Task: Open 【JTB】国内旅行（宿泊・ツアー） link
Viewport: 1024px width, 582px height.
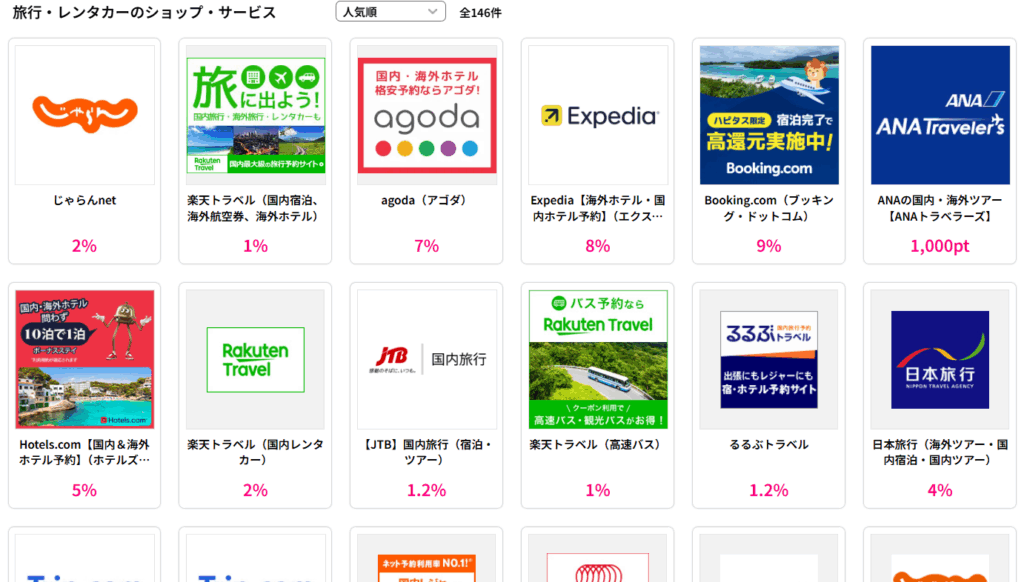Action: click(426, 452)
